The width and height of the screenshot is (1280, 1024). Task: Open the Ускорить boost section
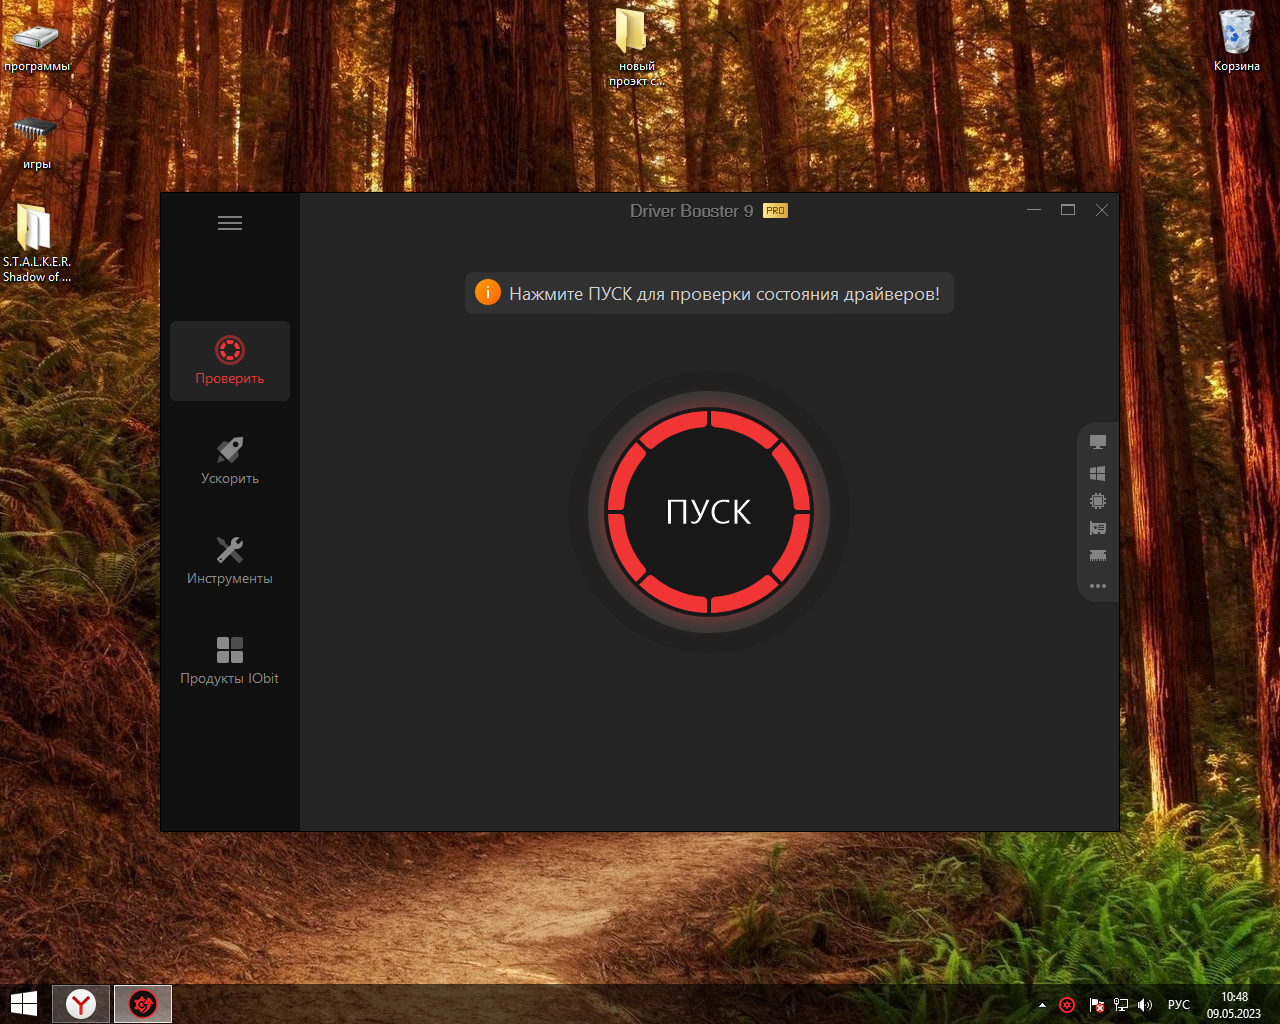230,461
